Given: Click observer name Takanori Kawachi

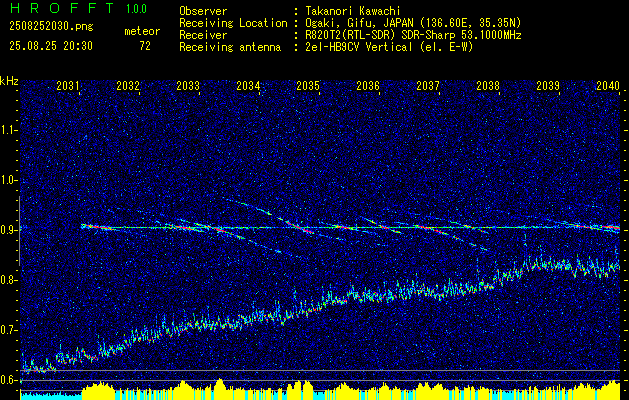Looking at the screenshot, I should click(353, 11).
